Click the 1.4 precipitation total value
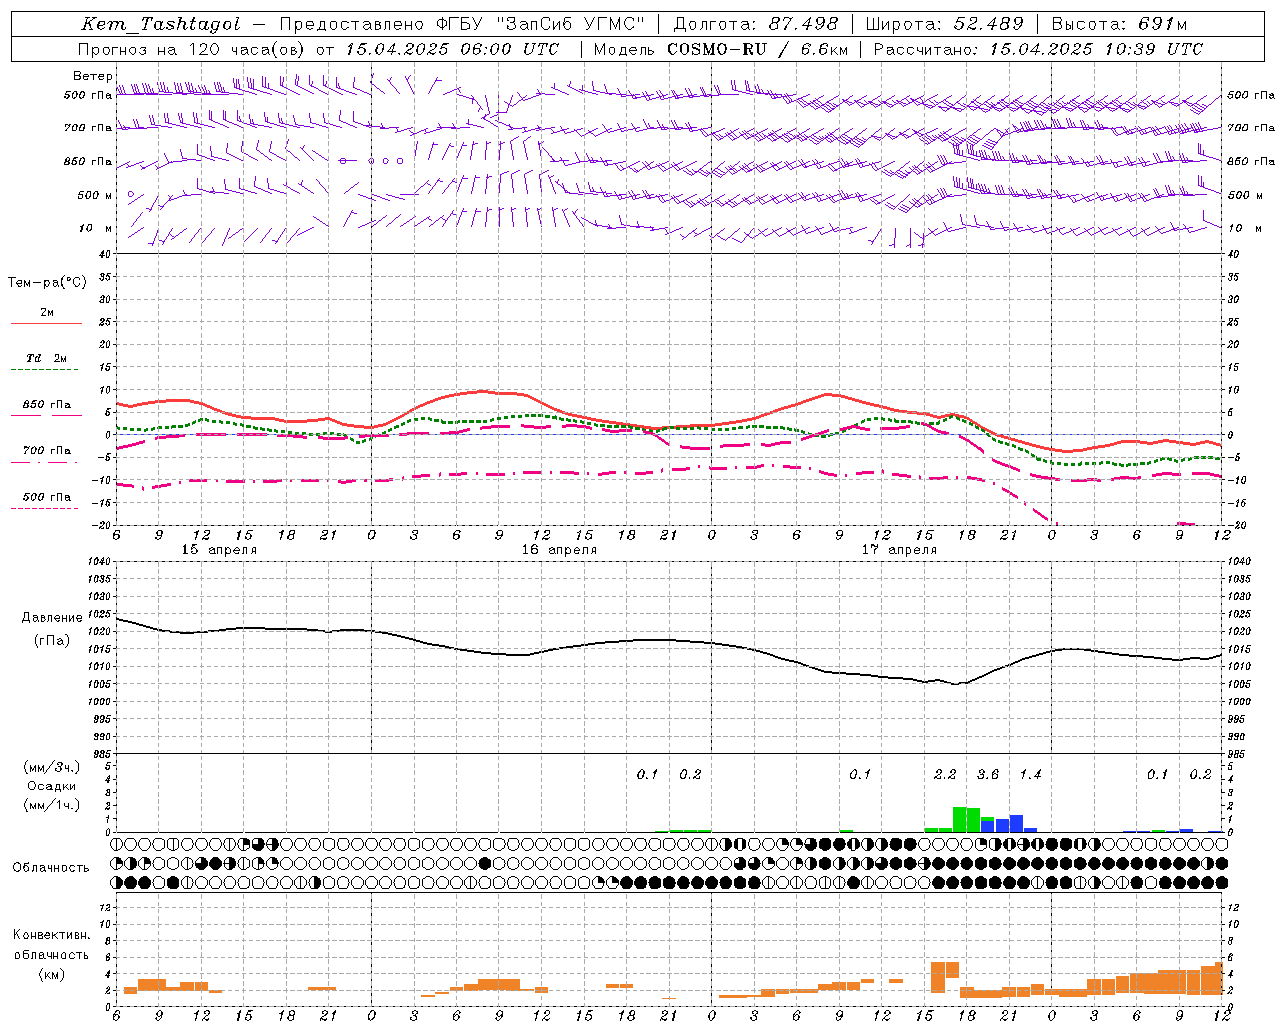This screenshot has height=1024, width=1280. 1030,775
